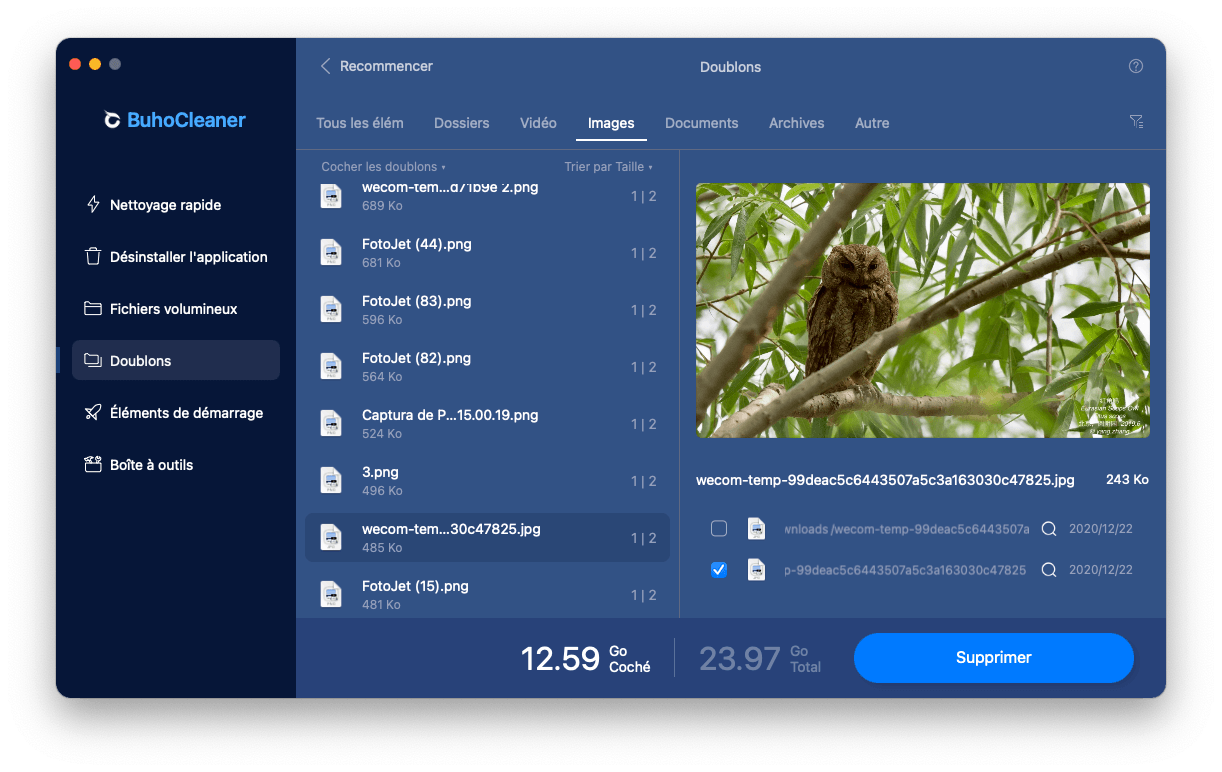Open Nettoyage rapide in the sidebar
Image resolution: width=1222 pixels, height=772 pixels.
pyautogui.click(x=176, y=204)
